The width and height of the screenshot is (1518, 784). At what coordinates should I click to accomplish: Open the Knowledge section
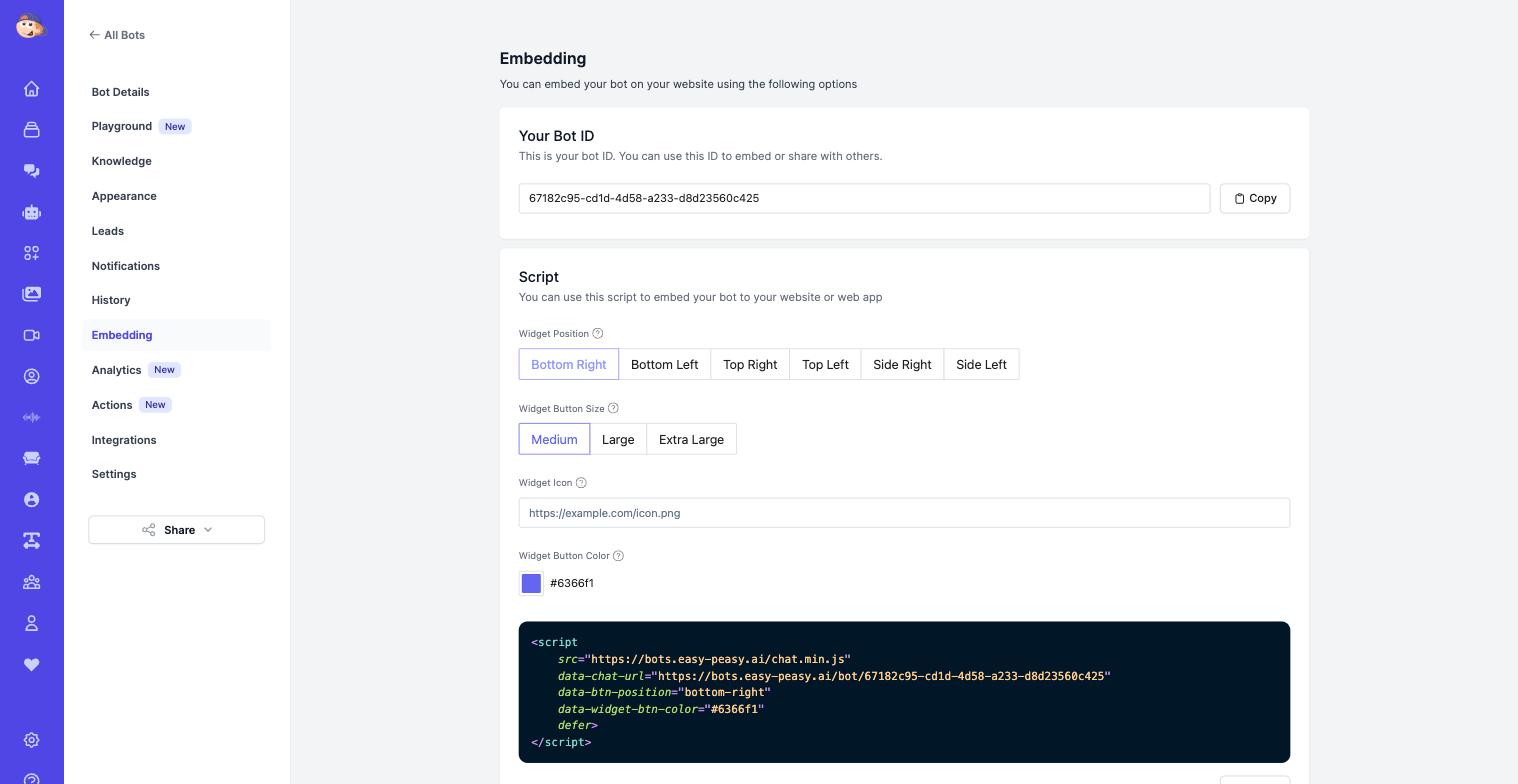coord(121,161)
